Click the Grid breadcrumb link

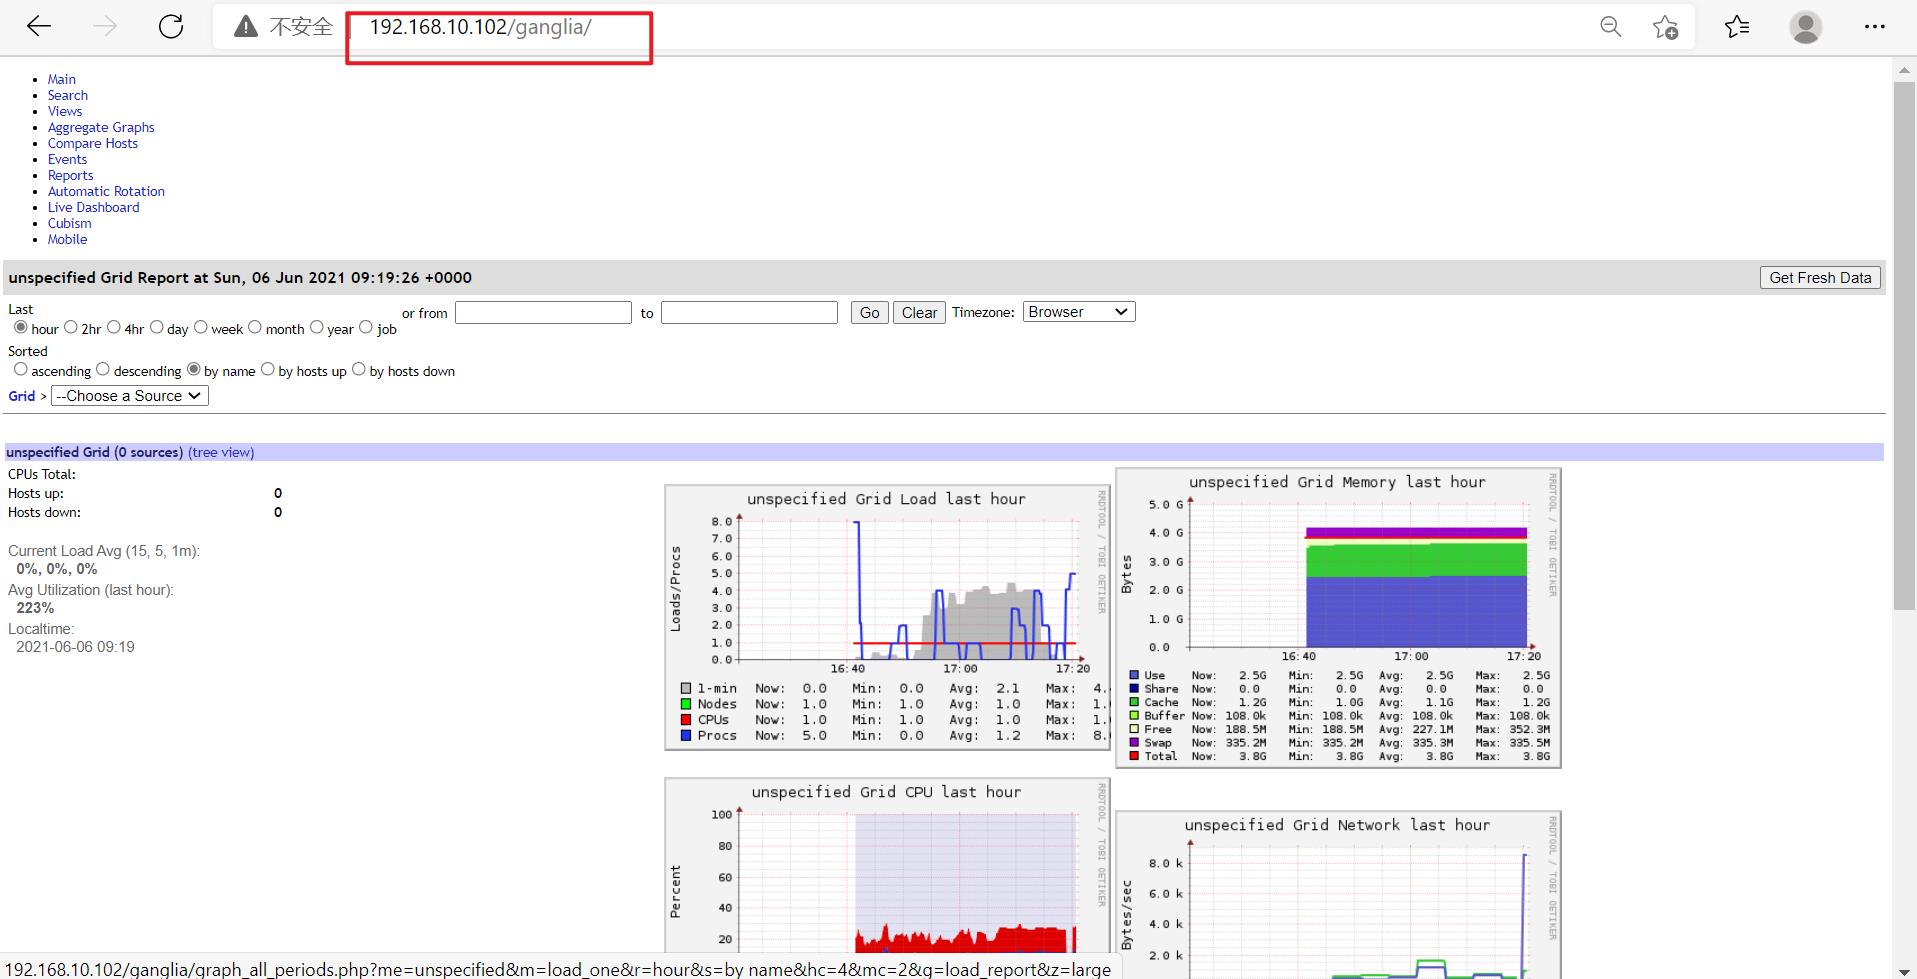(x=22, y=396)
